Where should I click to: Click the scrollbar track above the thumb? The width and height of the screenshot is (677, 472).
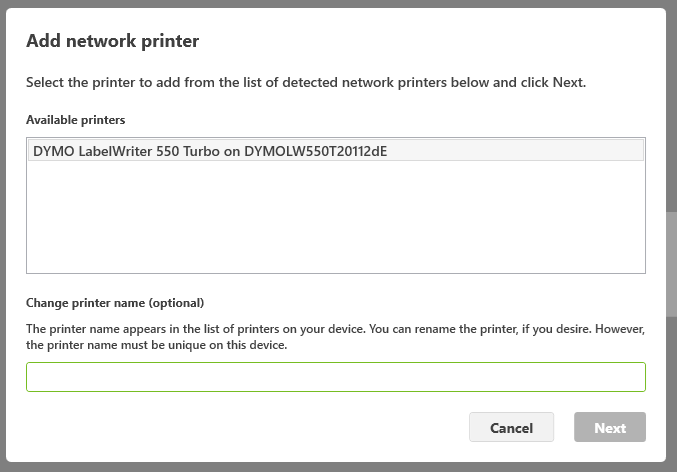point(671,108)
